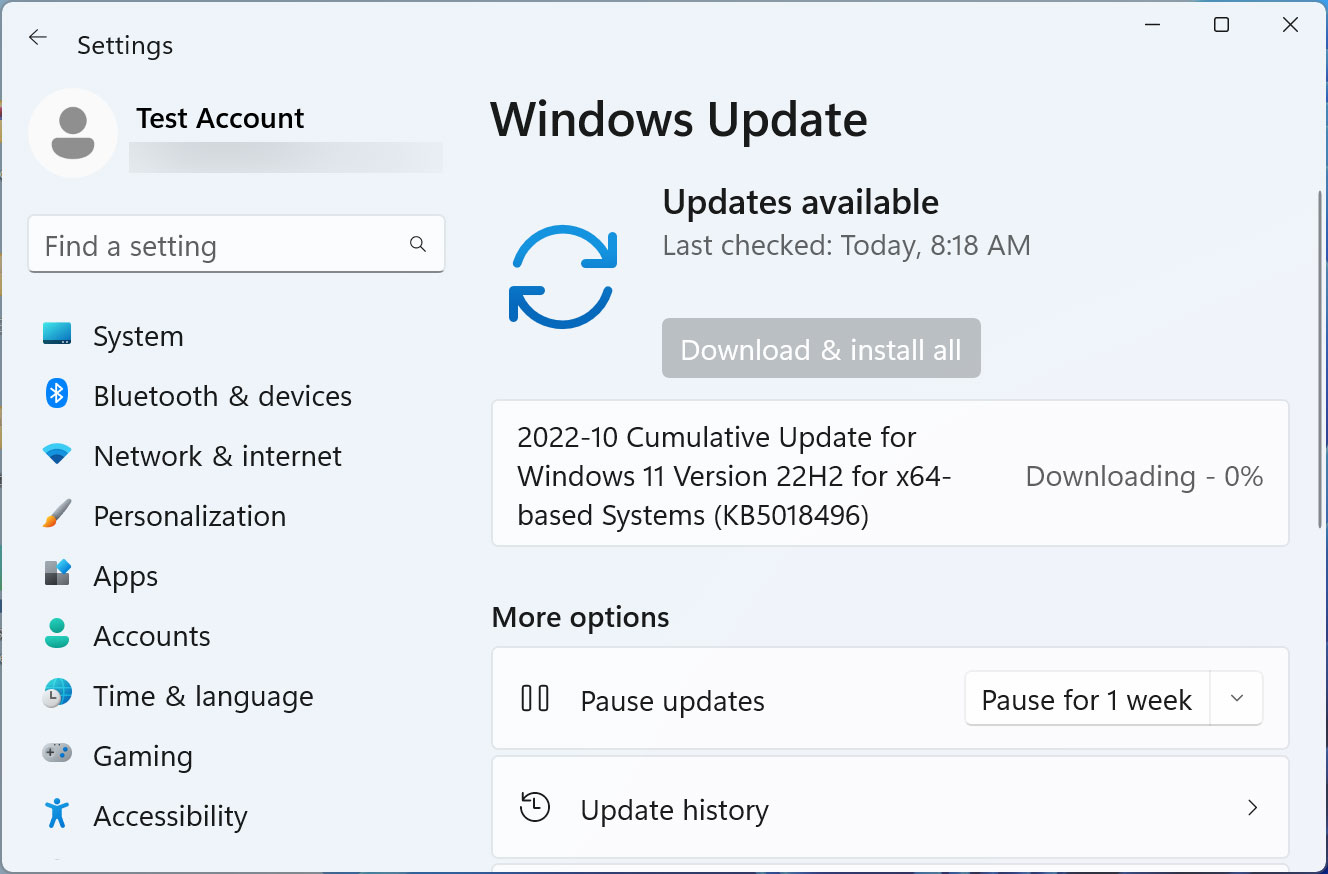Click the Downloading - 0% status text

pyautogui.click(x=1144, y=476)
